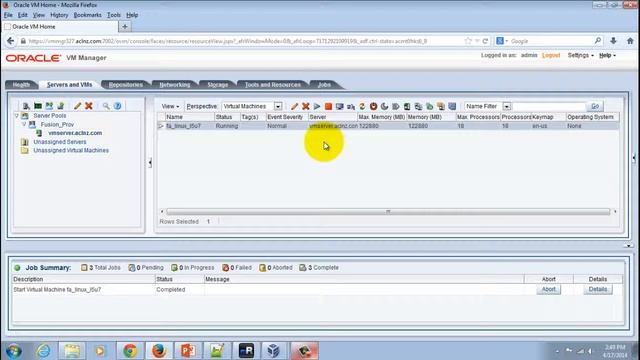The width and height of the screenshot is (640, 360).
Task: Open the View dropdown menu
Action: click(170, 106)
